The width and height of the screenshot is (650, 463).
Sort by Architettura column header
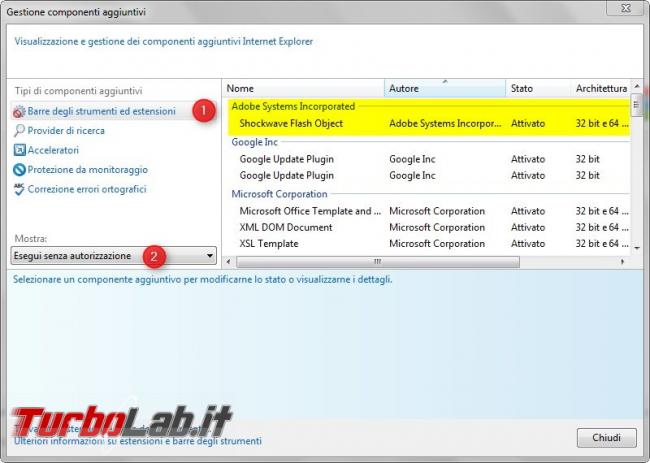(x=601, y=88)
